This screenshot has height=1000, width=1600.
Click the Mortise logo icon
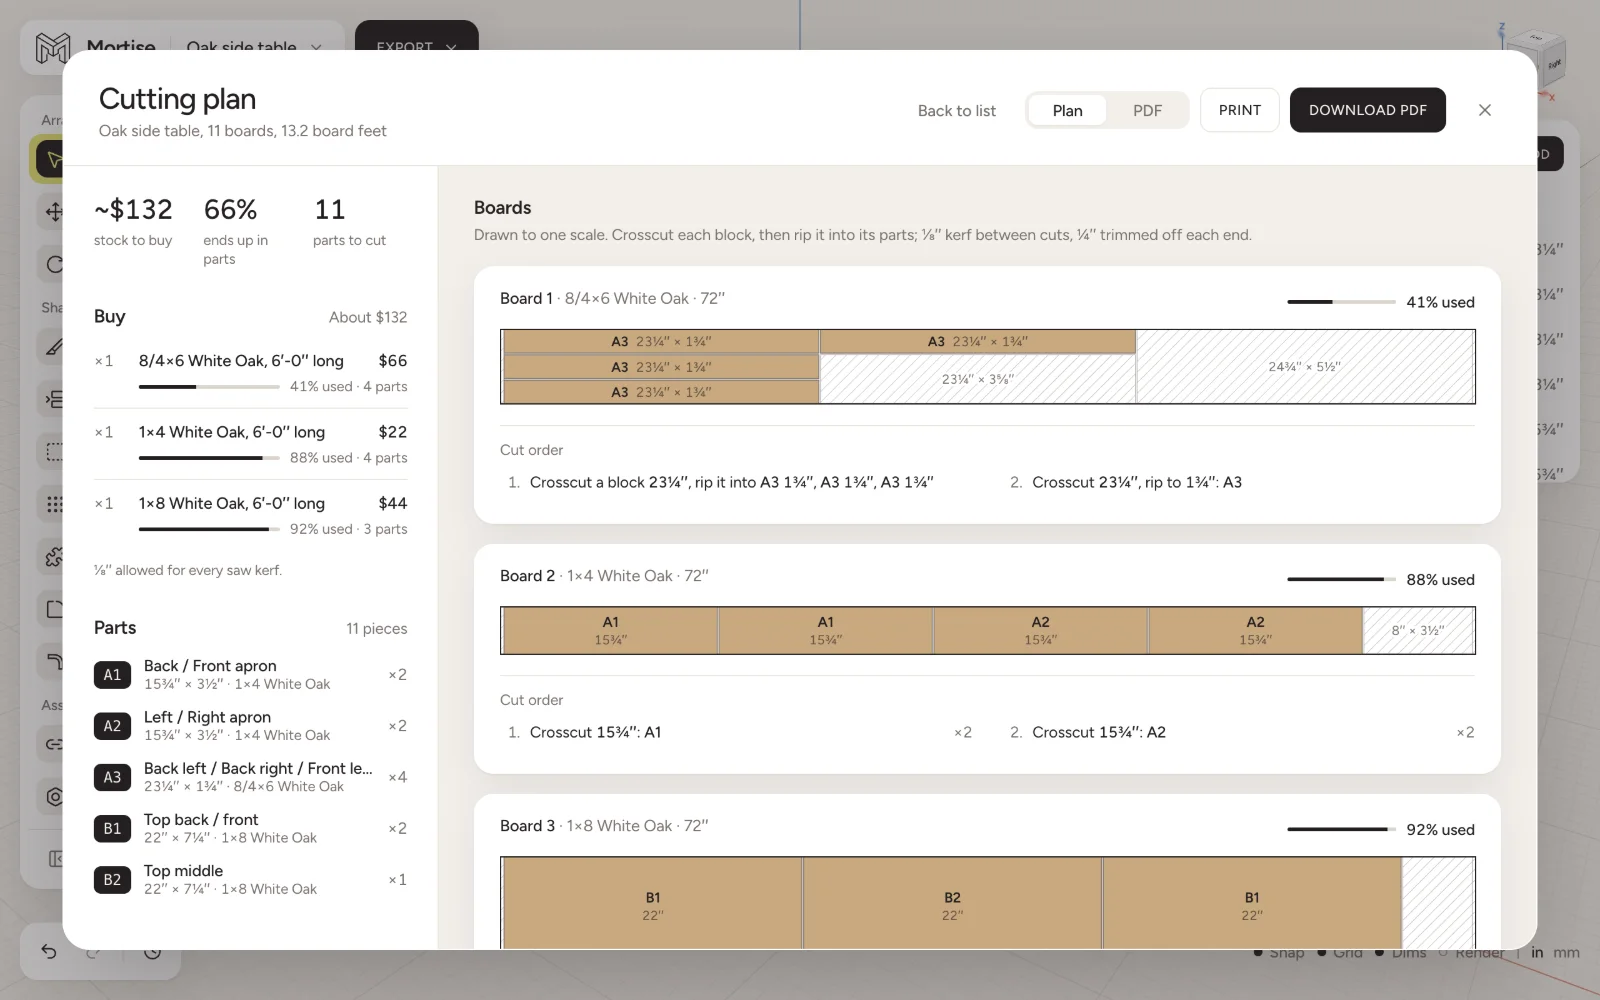52,47
